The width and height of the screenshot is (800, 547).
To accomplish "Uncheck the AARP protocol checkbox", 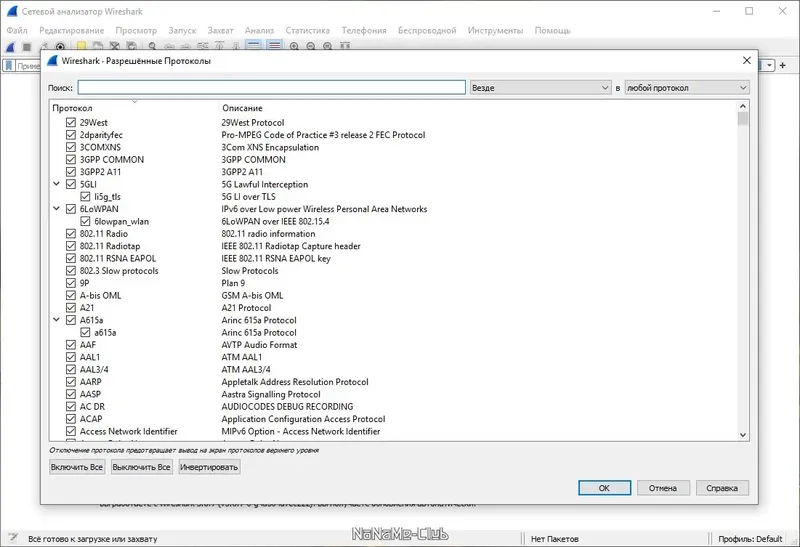I will (x=71, y=382).
